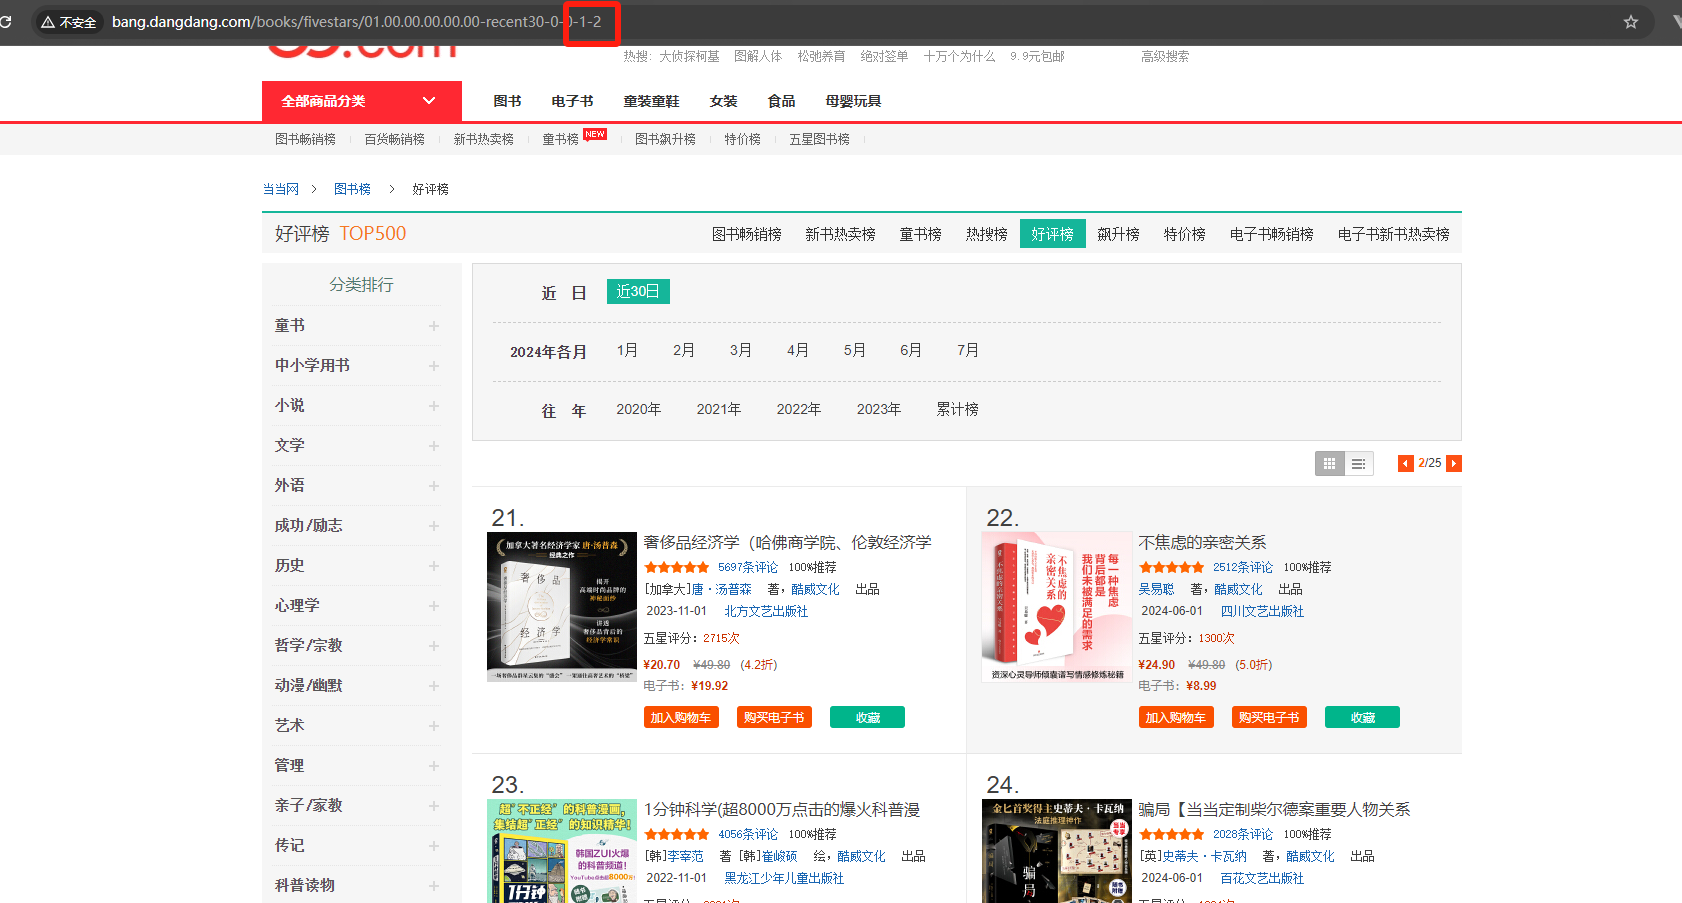This screenshot has height=903, width=1682.
Task: Click 图书榜 breadcrumb link
Action: pos(352,189)
